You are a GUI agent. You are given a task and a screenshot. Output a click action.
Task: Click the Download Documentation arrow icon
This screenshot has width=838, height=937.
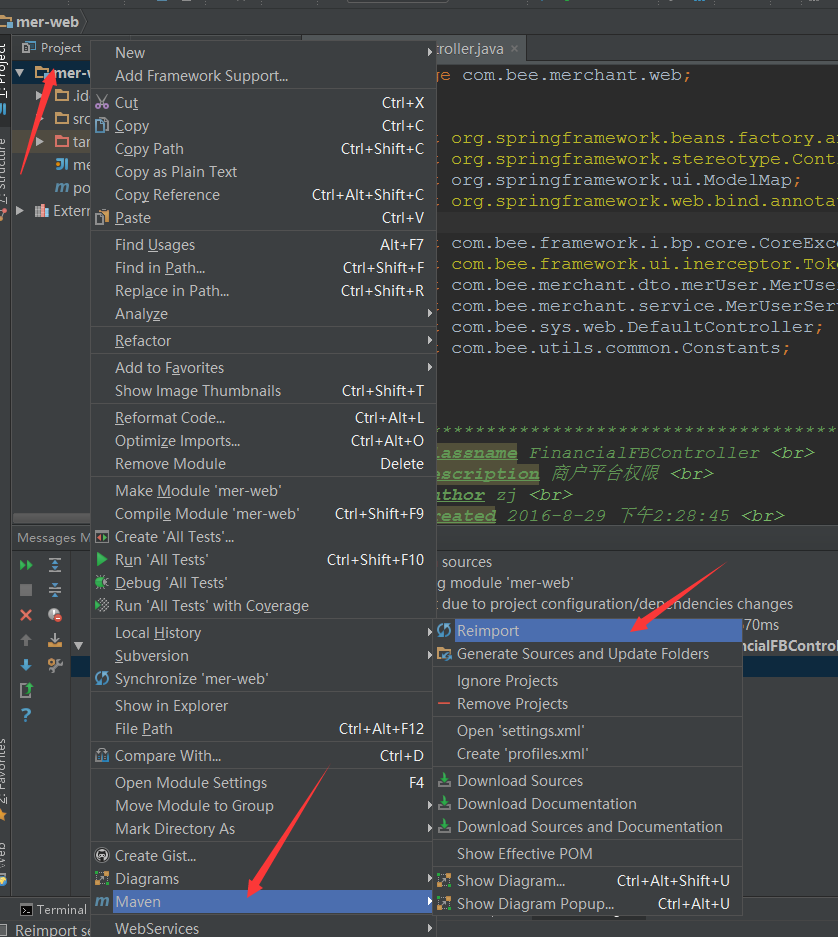coord(444,803)
